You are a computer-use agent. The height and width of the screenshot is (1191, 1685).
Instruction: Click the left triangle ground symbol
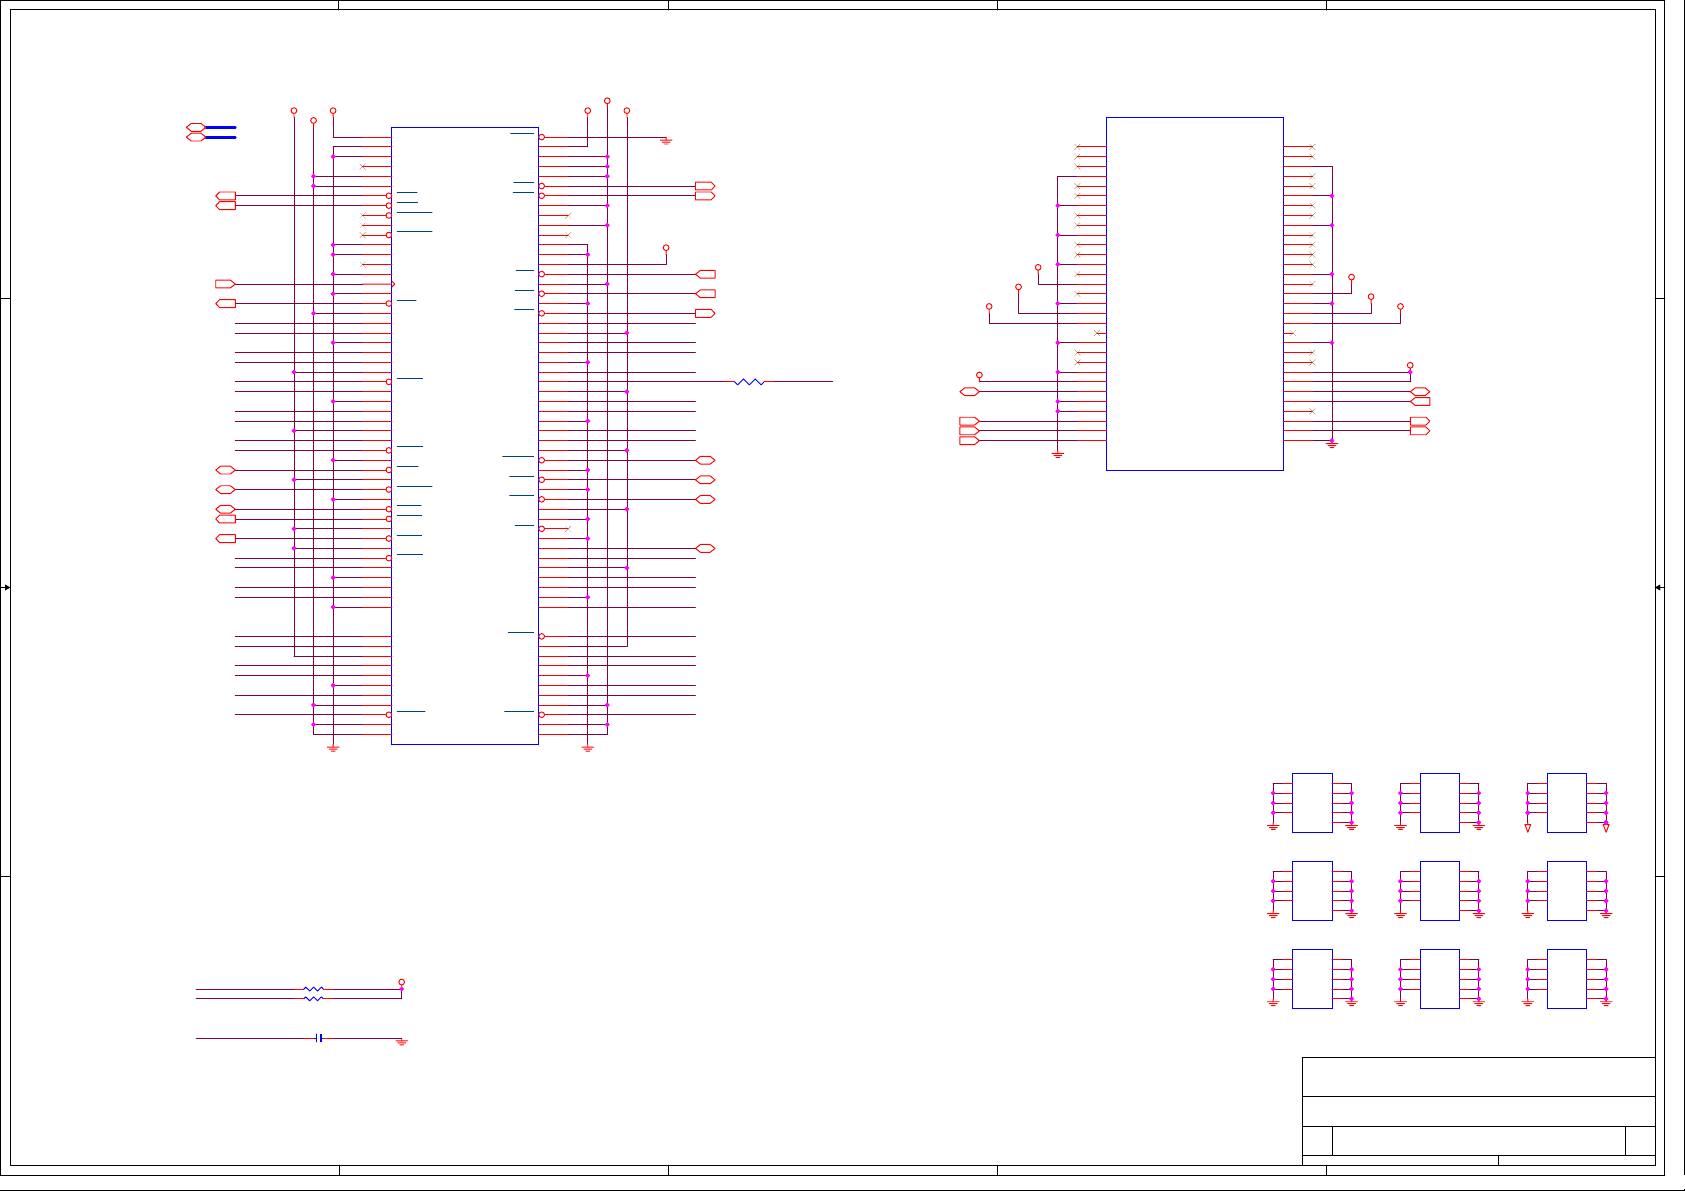1528,828
